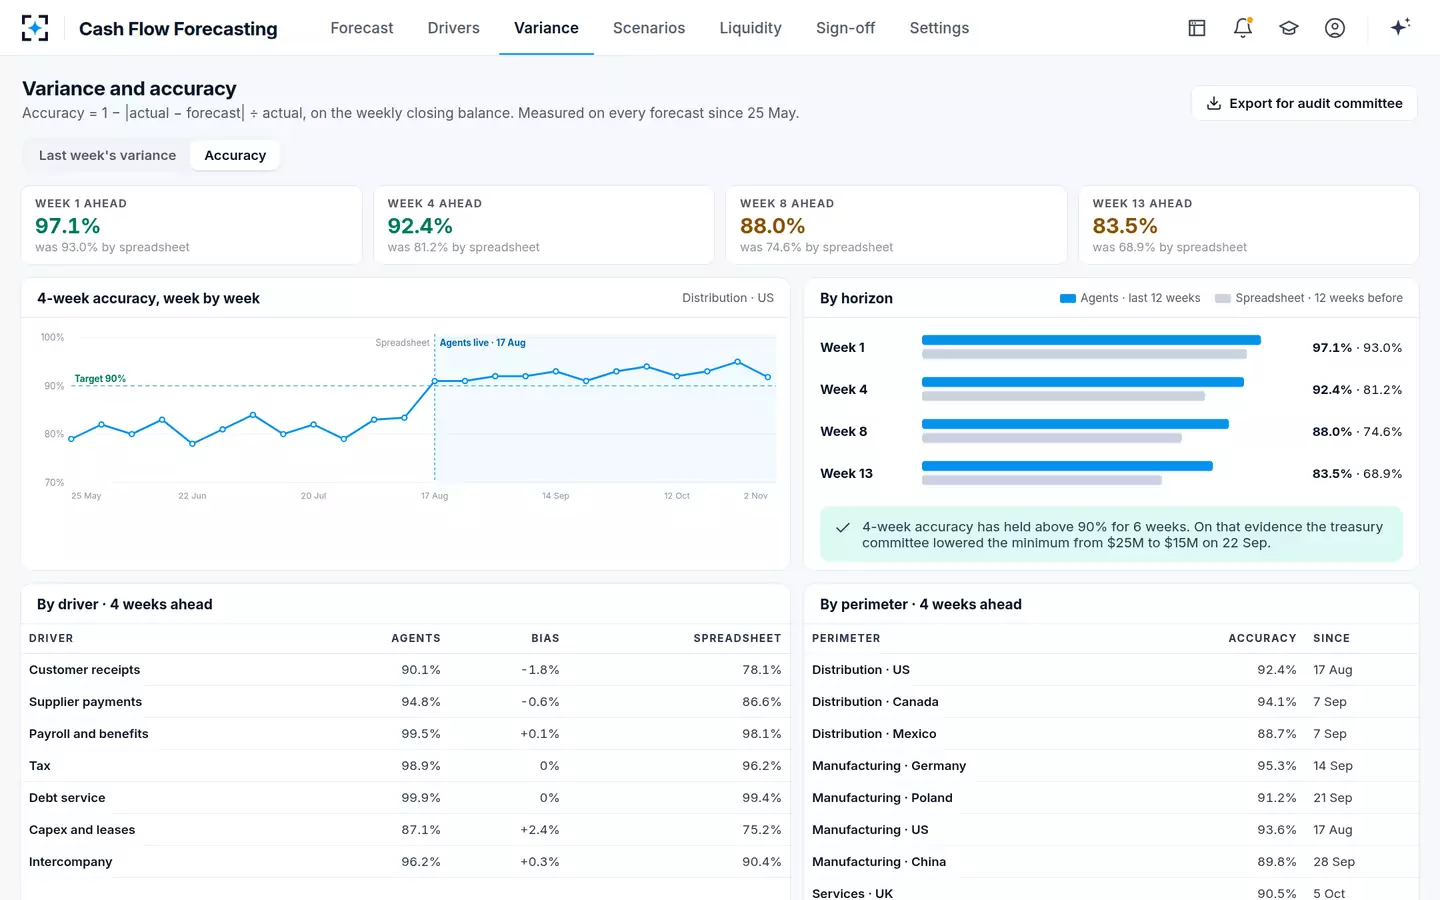Image resolution: width=1440 pixels, height=900 pixels.
Task: Select the Week 8 Ahead card
Action: pyautogui.click(x=896, y=225)
